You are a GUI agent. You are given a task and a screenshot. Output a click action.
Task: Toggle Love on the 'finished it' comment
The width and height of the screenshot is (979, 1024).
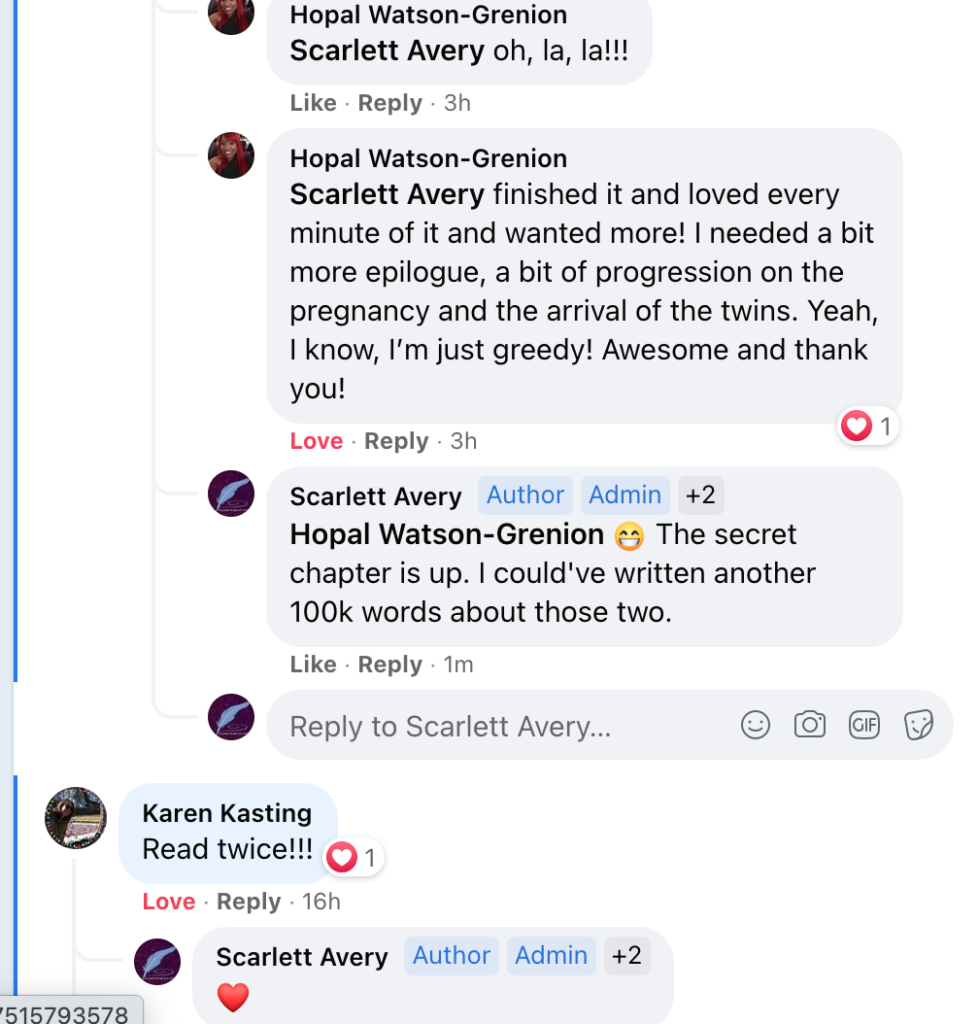click(x=316, y=441)
